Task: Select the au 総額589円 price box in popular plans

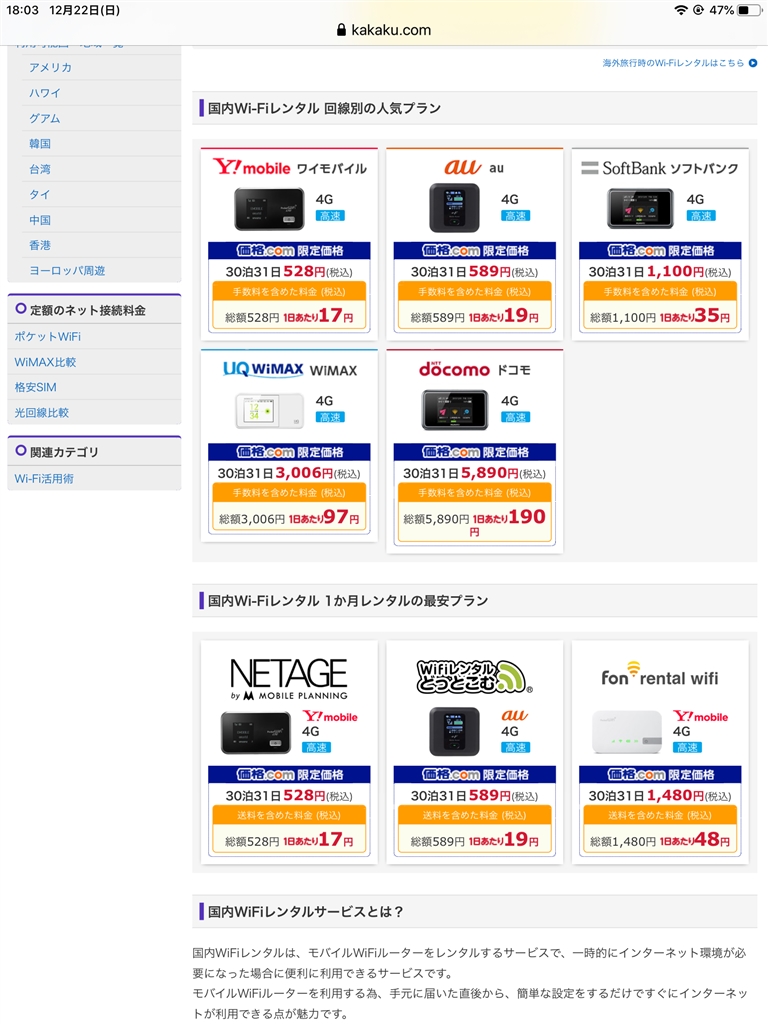Action: click(474, 317)
